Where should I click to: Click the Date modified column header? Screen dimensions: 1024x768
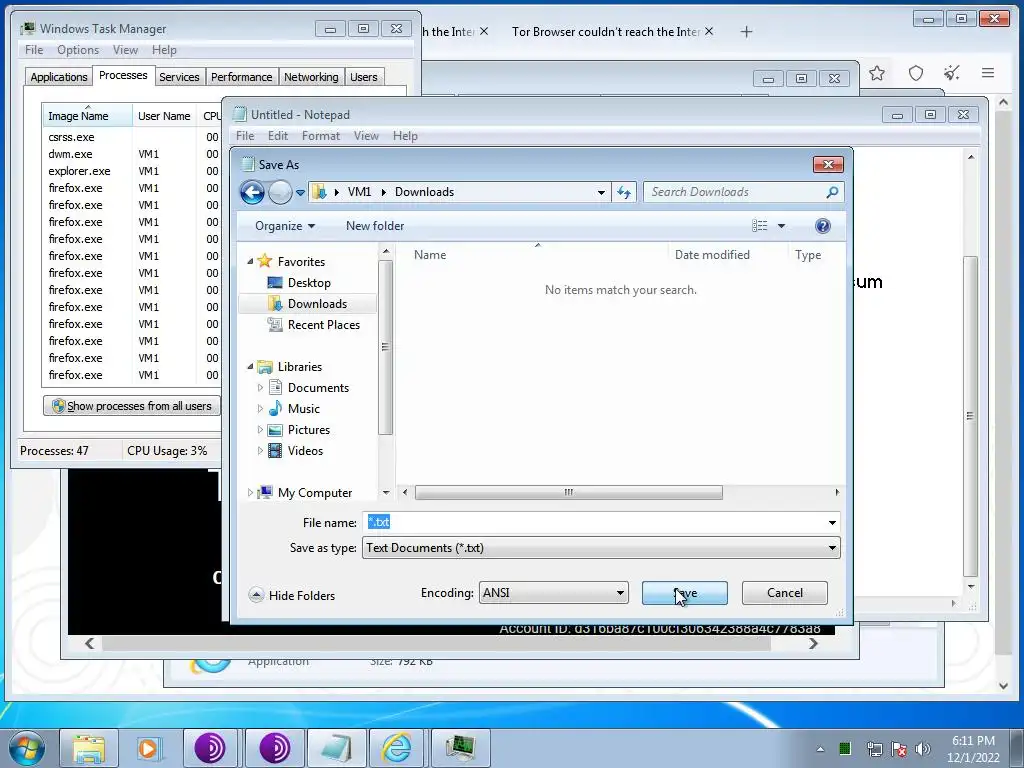[712, 255]
